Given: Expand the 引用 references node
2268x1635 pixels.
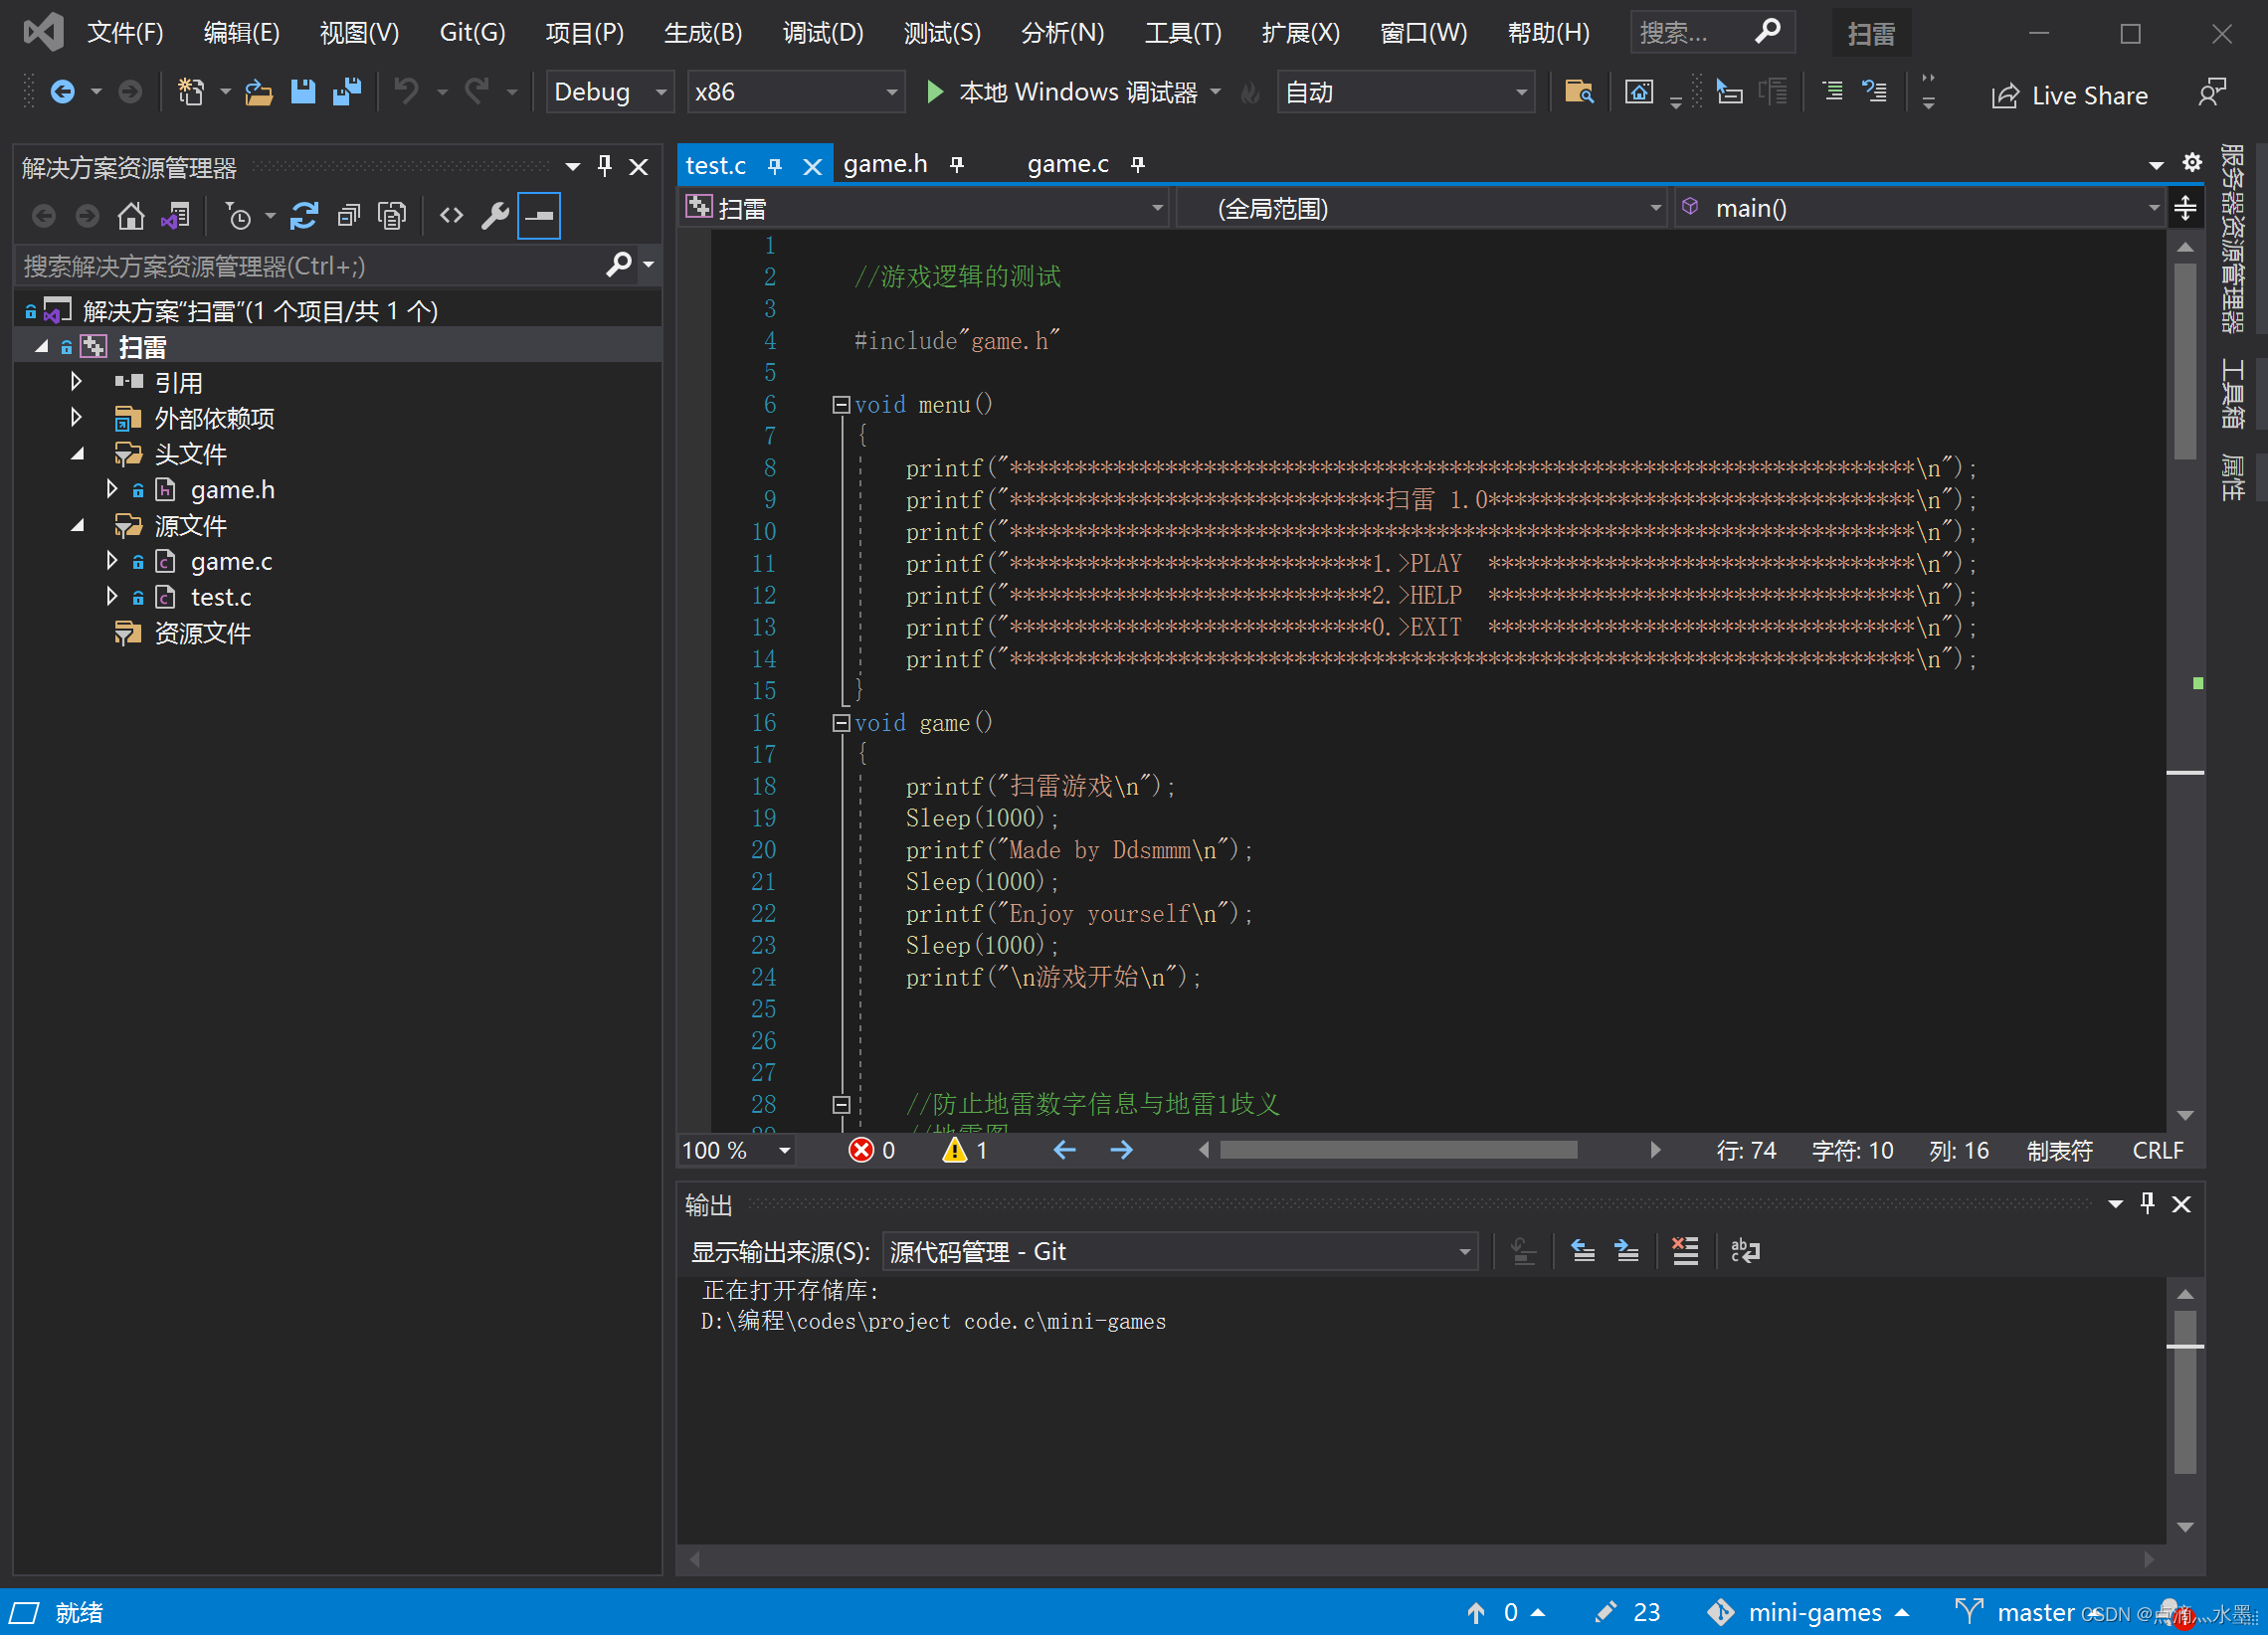Looking at the screenshot, I should point(76,381).
